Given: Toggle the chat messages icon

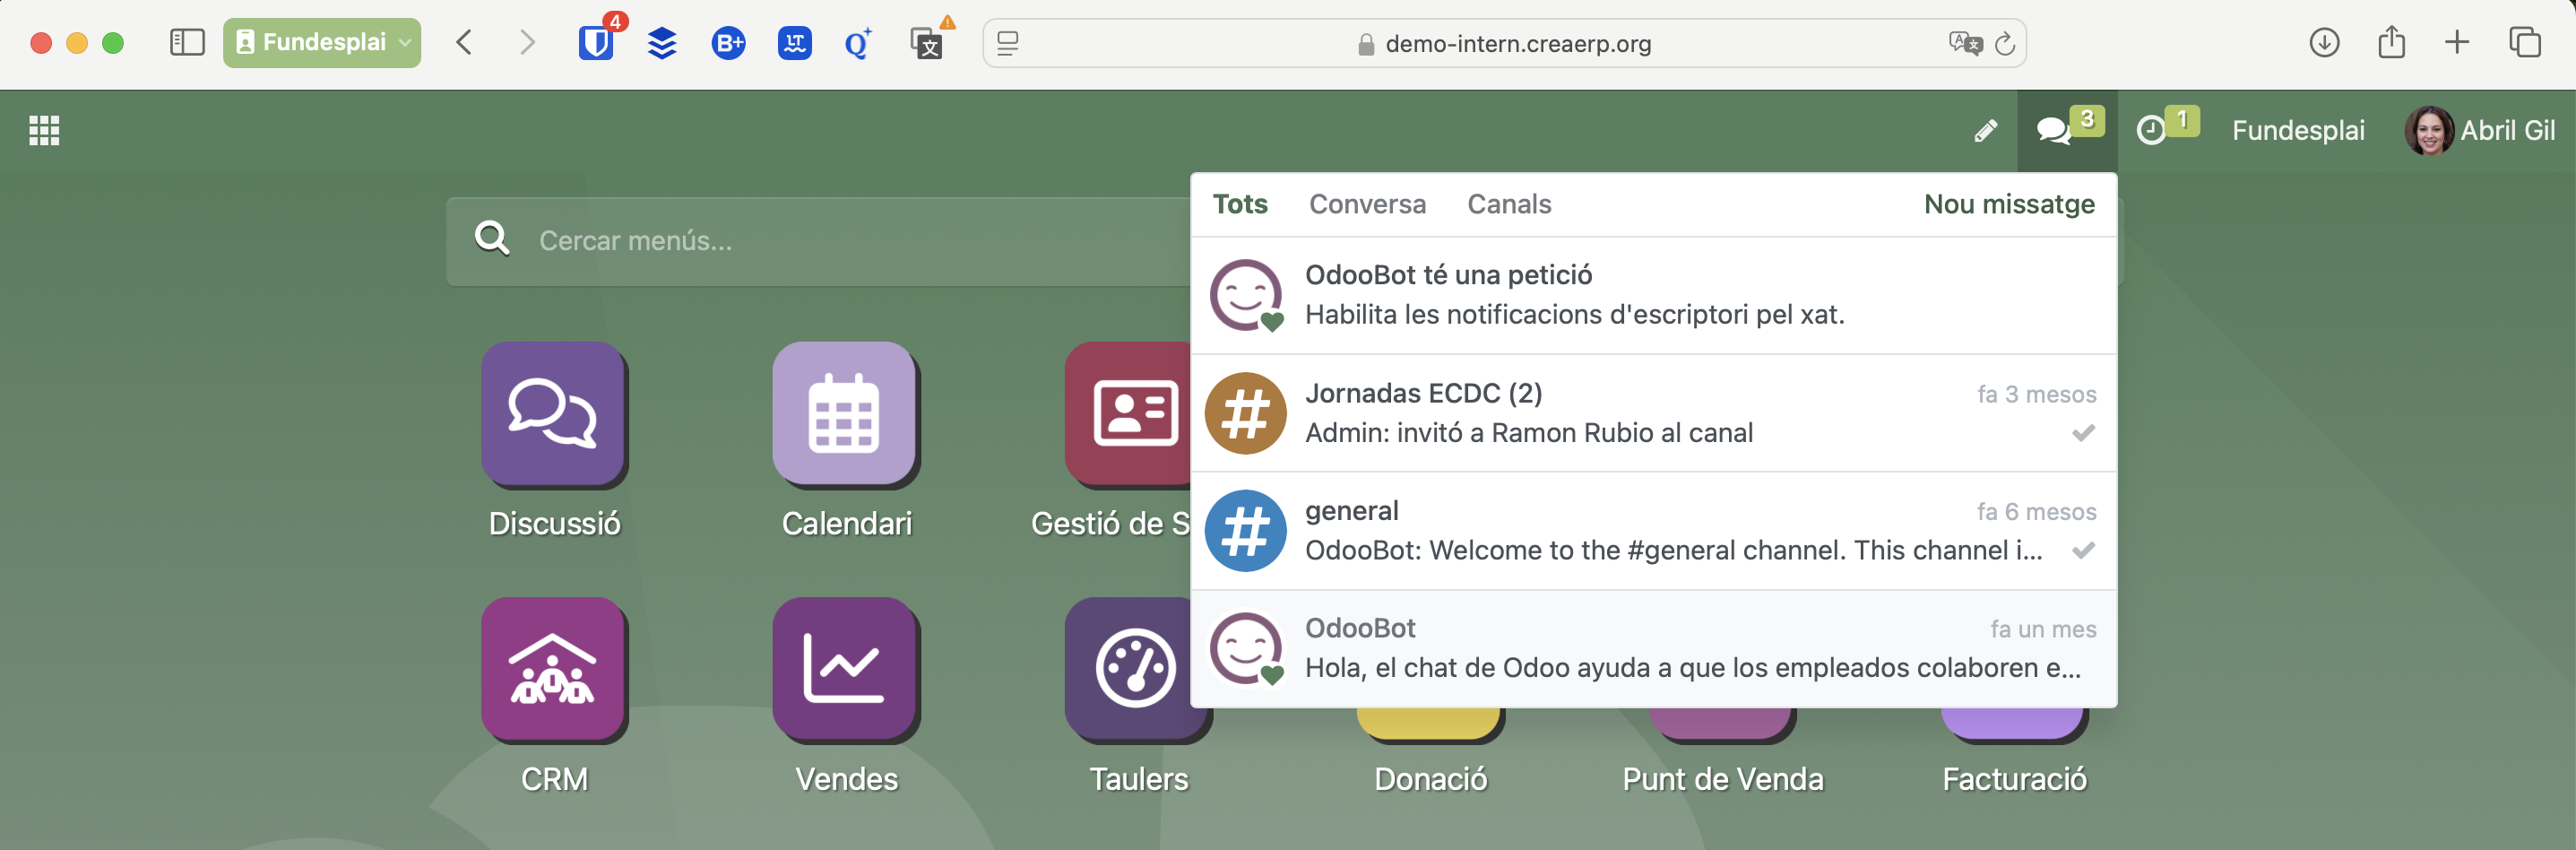Looking at the screenshot, I should 2055,130.
